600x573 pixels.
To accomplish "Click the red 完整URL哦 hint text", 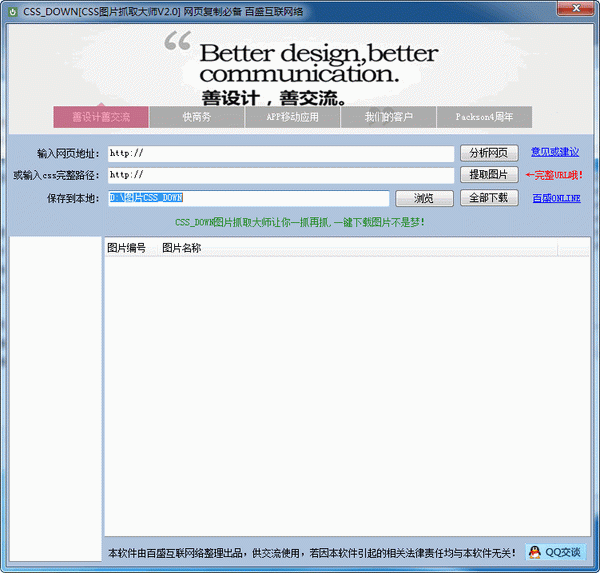I will pos(554,175).
